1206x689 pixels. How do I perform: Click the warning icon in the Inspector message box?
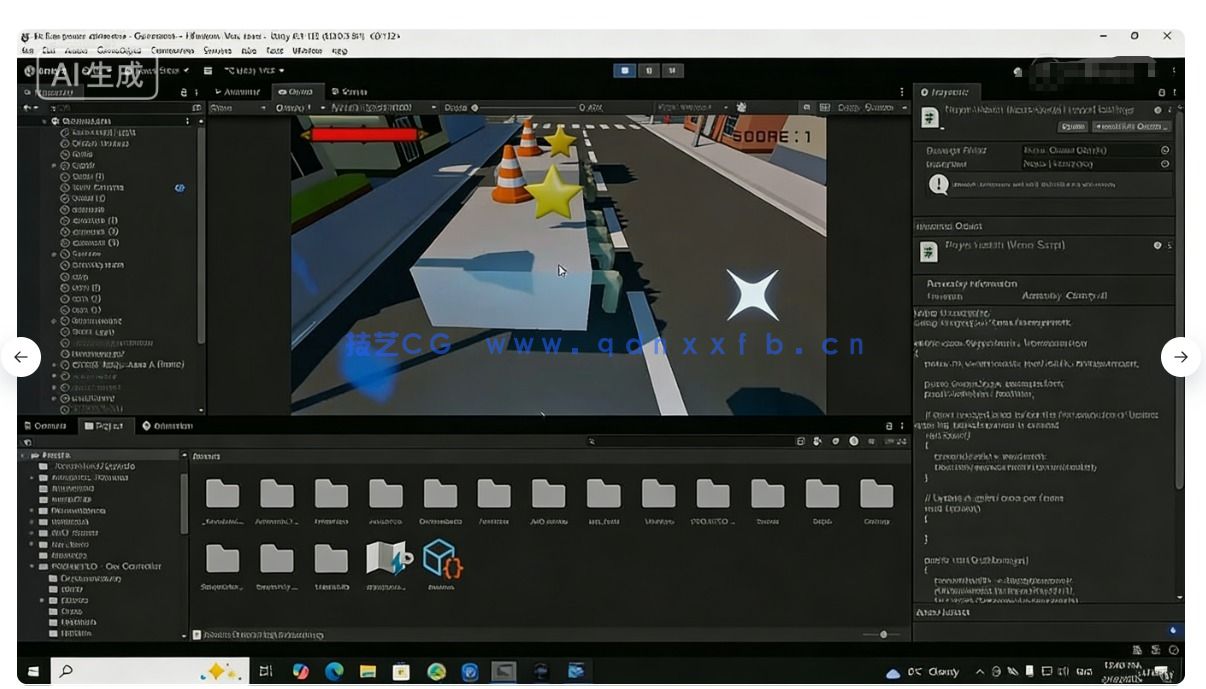(940, 184)
